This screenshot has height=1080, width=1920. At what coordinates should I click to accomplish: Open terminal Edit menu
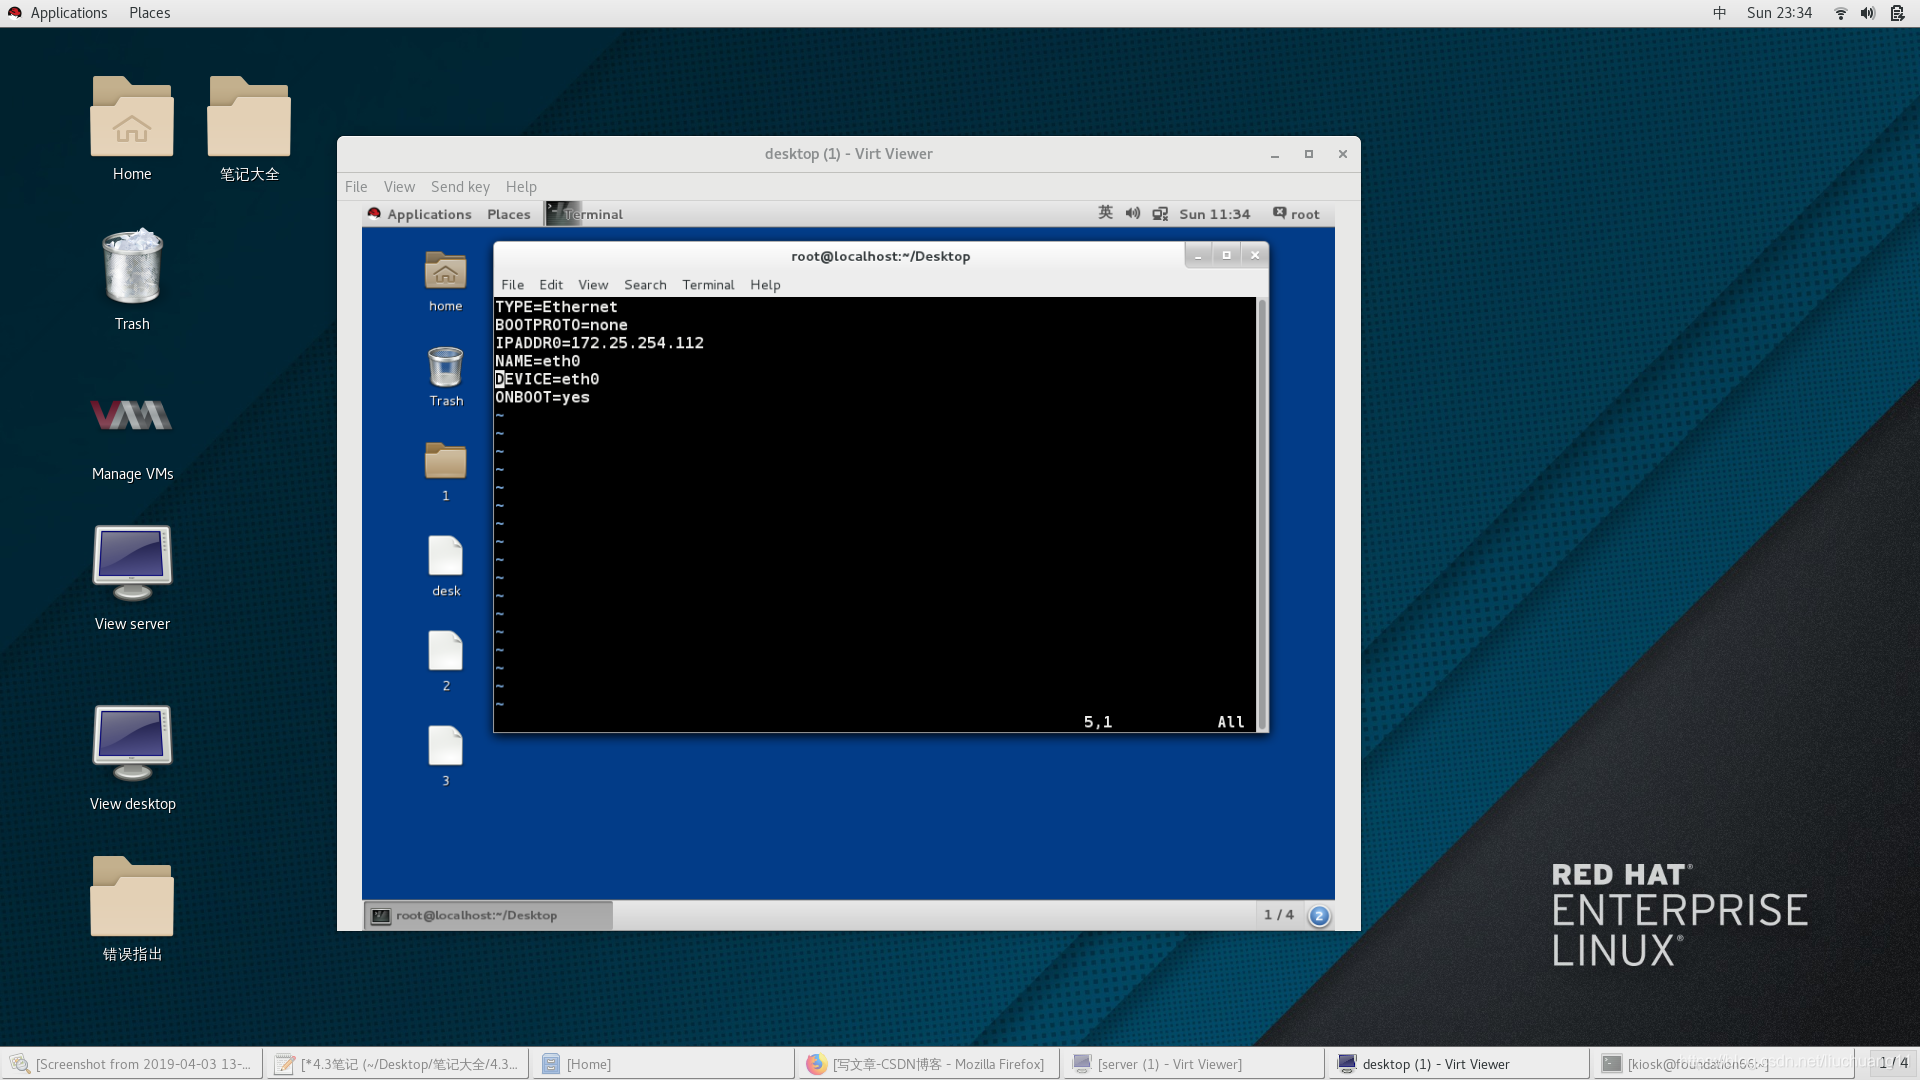551,285
